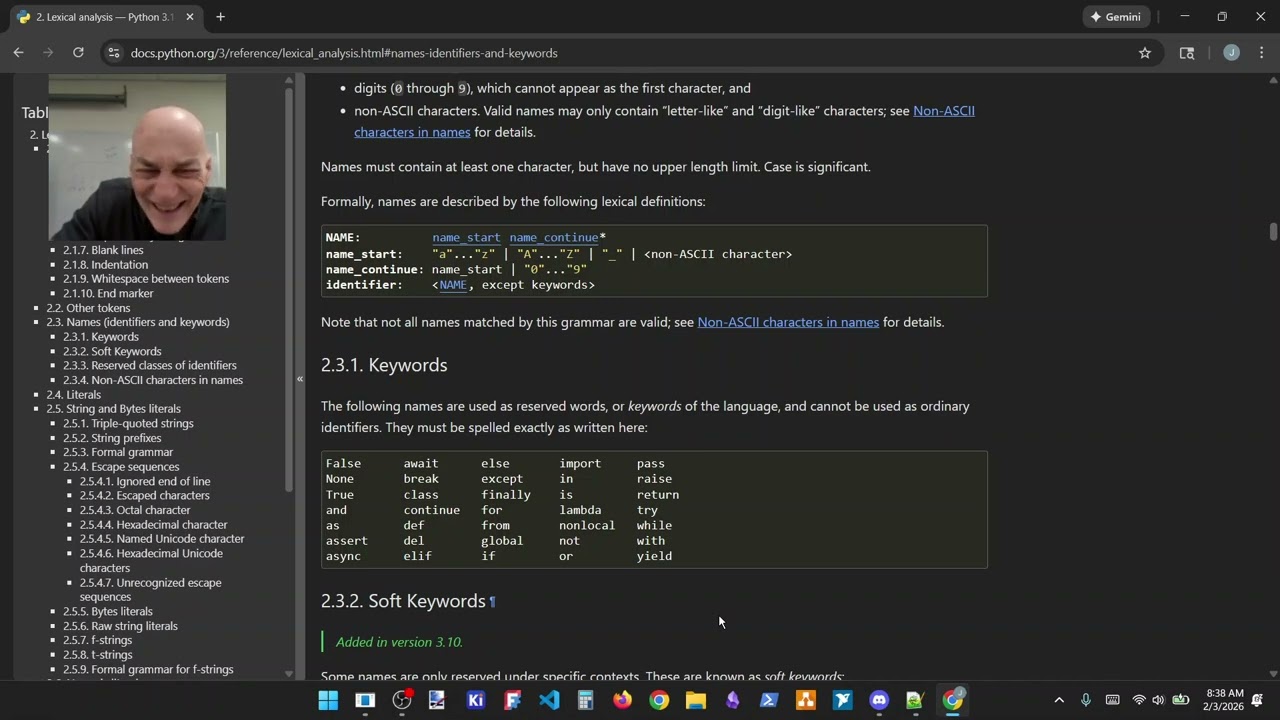
Task: Click the name_continue link in NAME rule
Action: [554, 238]
